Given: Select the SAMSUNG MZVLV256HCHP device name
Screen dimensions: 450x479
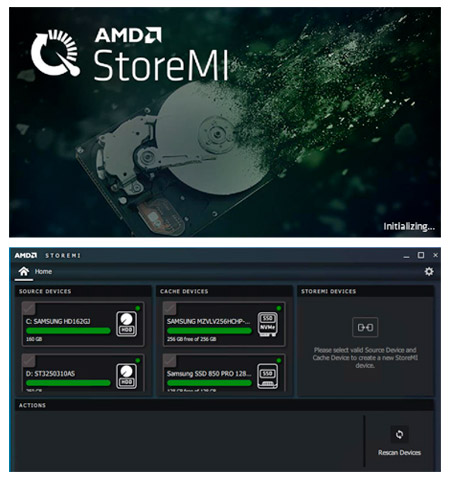Looking at the screenshot, I should click(x=209, y=321).
